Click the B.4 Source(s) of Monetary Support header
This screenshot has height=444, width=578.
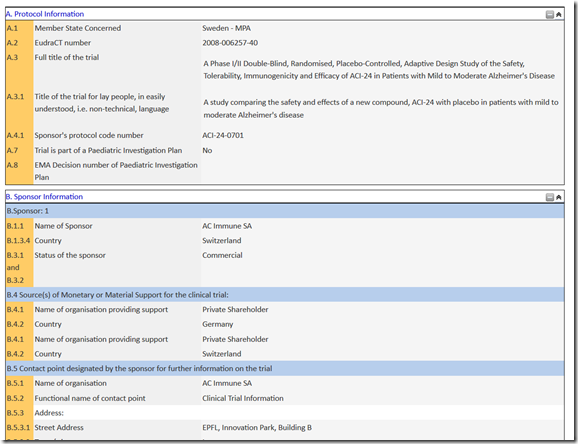pyautogui.click(x=285, y=295)
